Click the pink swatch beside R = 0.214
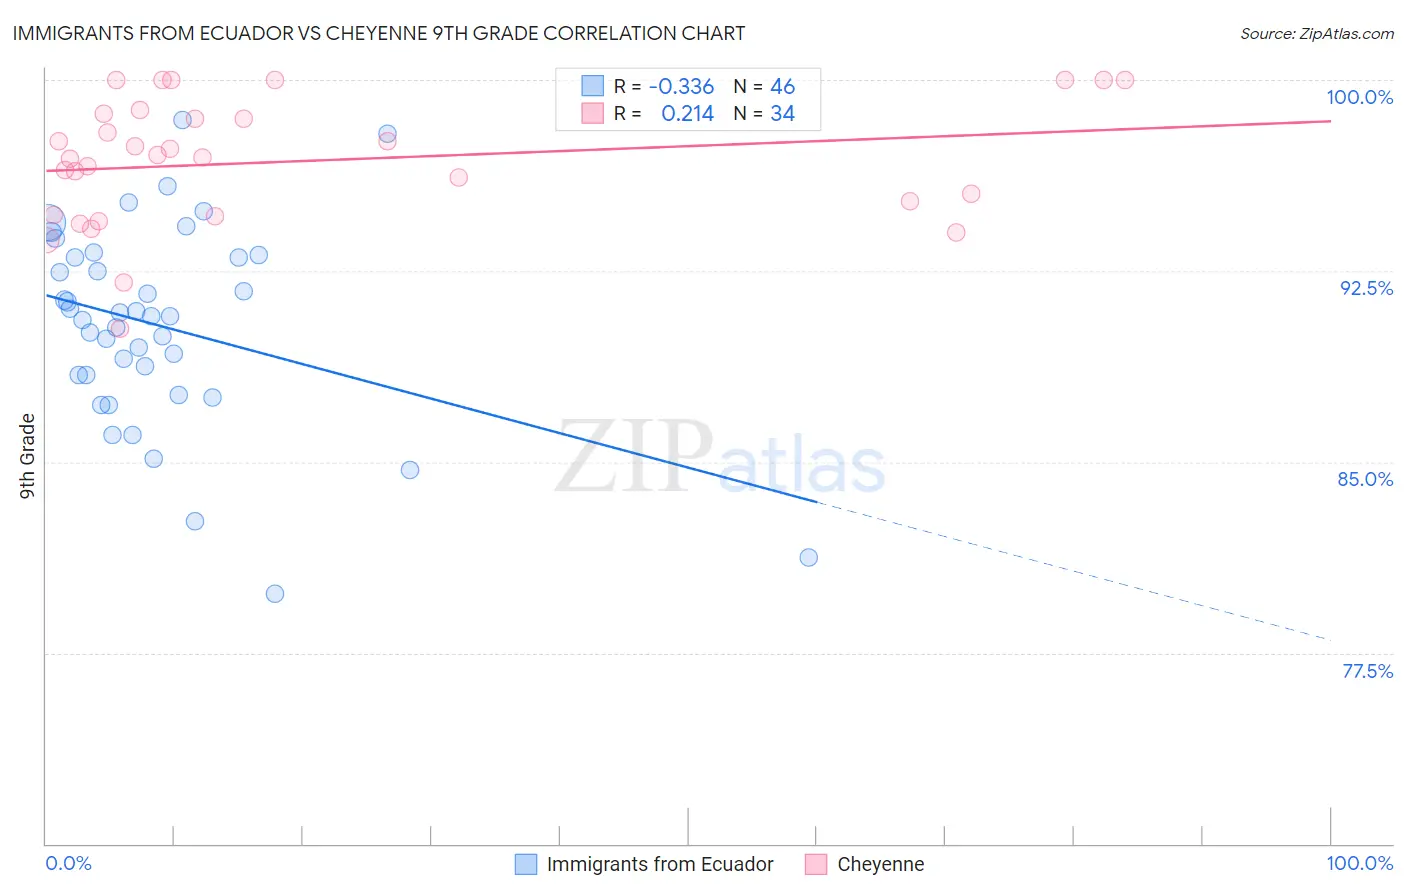 [x=593, y=113]
